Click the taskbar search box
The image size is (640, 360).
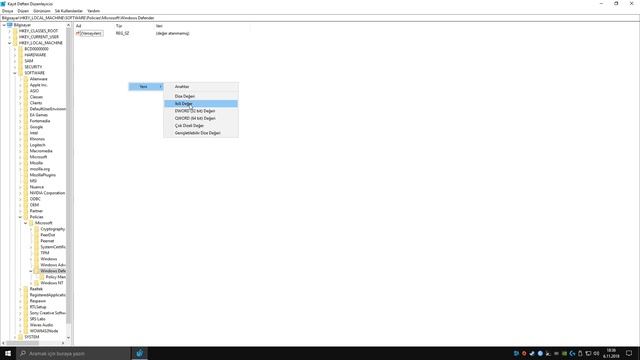click(x=73, y=353)
